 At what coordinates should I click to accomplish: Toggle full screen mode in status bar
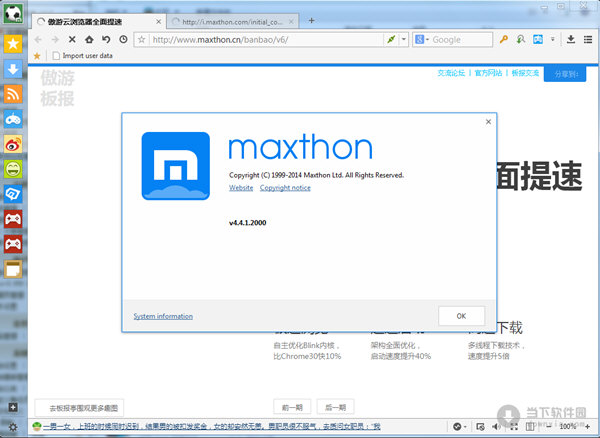pyautogui.click(x=514, y=426)
